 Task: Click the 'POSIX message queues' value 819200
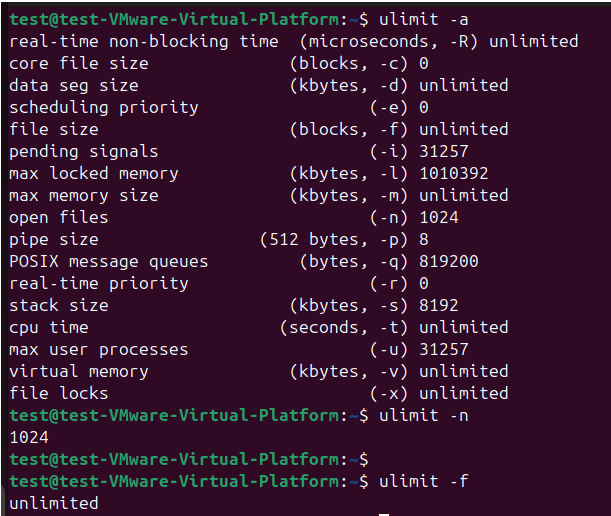[x=449, y=262]
